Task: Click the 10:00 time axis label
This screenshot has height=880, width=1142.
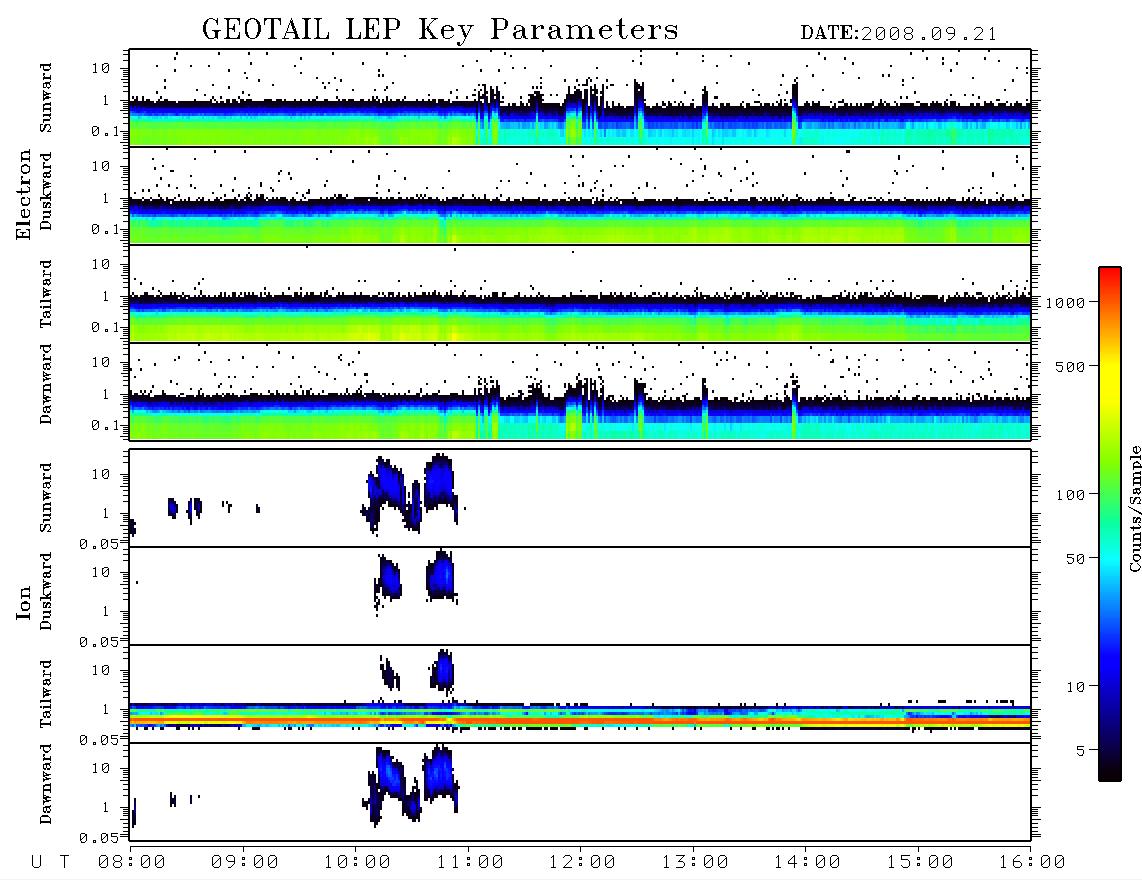Action: (357, 863)
